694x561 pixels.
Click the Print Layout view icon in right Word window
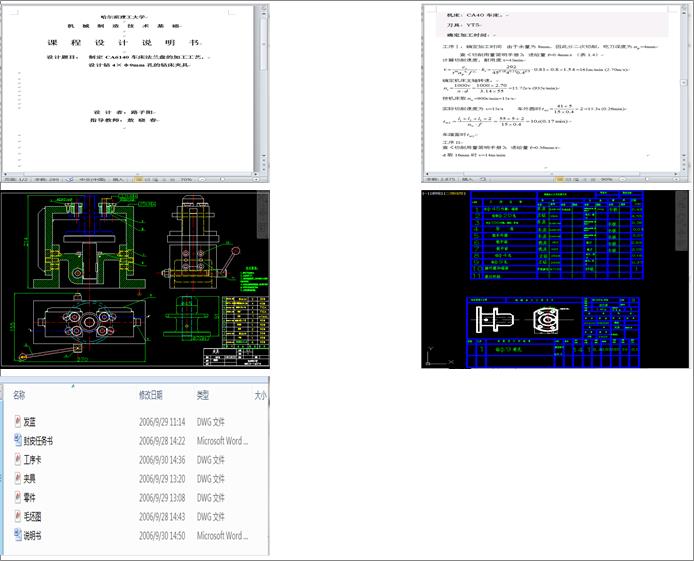click(x=560, y=180)
